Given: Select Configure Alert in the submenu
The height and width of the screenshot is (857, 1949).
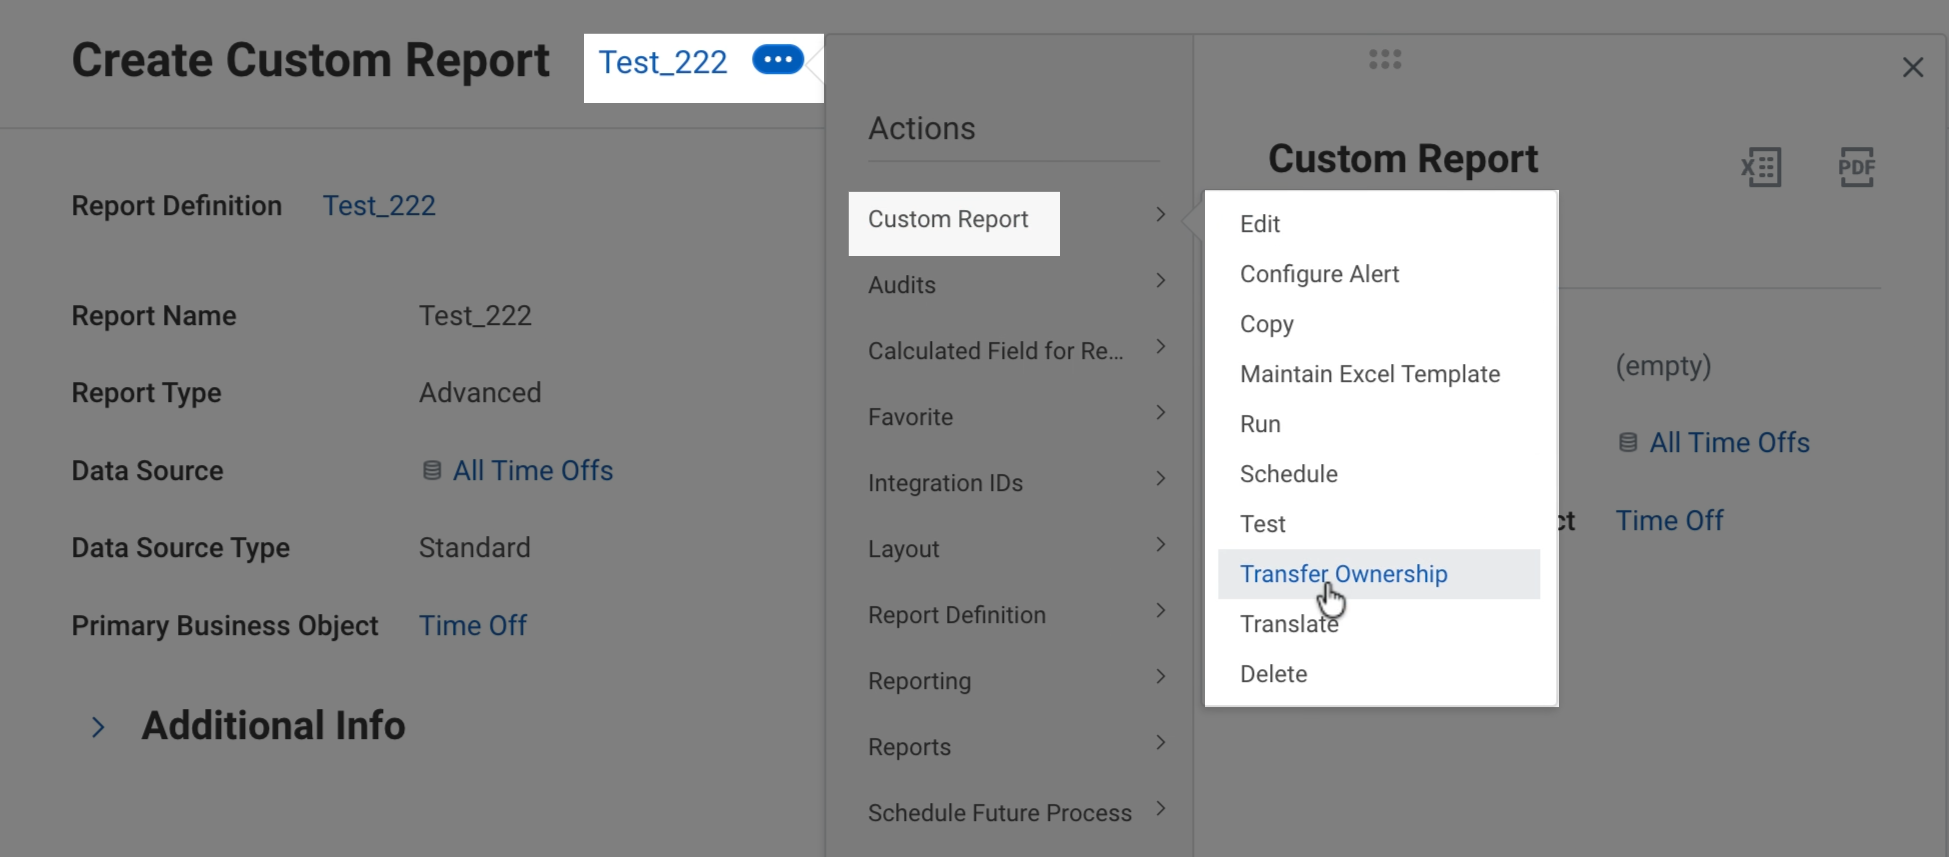Looking at the screenshot, I should (1379, 274).
